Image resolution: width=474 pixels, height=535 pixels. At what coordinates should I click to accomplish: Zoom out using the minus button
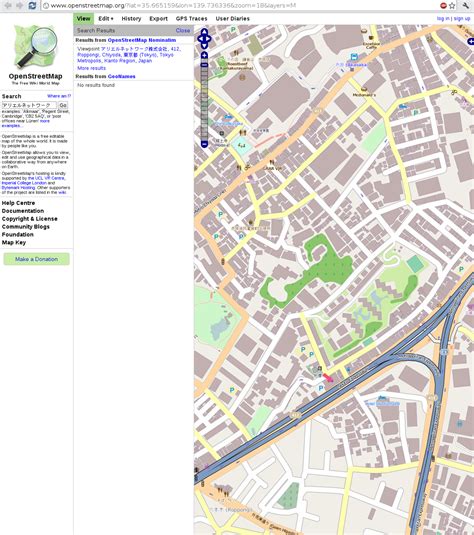[x=204, y=144]
